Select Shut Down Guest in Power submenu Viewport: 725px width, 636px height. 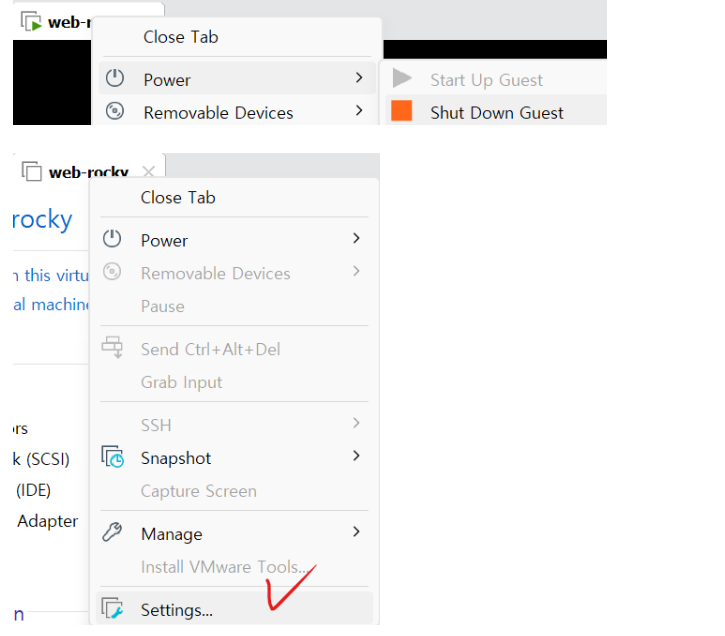click(x=496, y=111)
